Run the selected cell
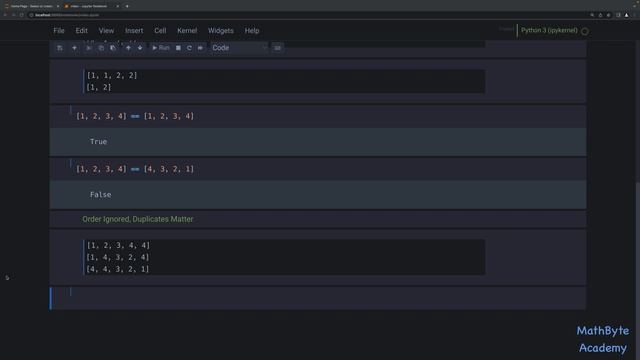The height and width of the screenshot is (360, 640). [x=161, y=48]
